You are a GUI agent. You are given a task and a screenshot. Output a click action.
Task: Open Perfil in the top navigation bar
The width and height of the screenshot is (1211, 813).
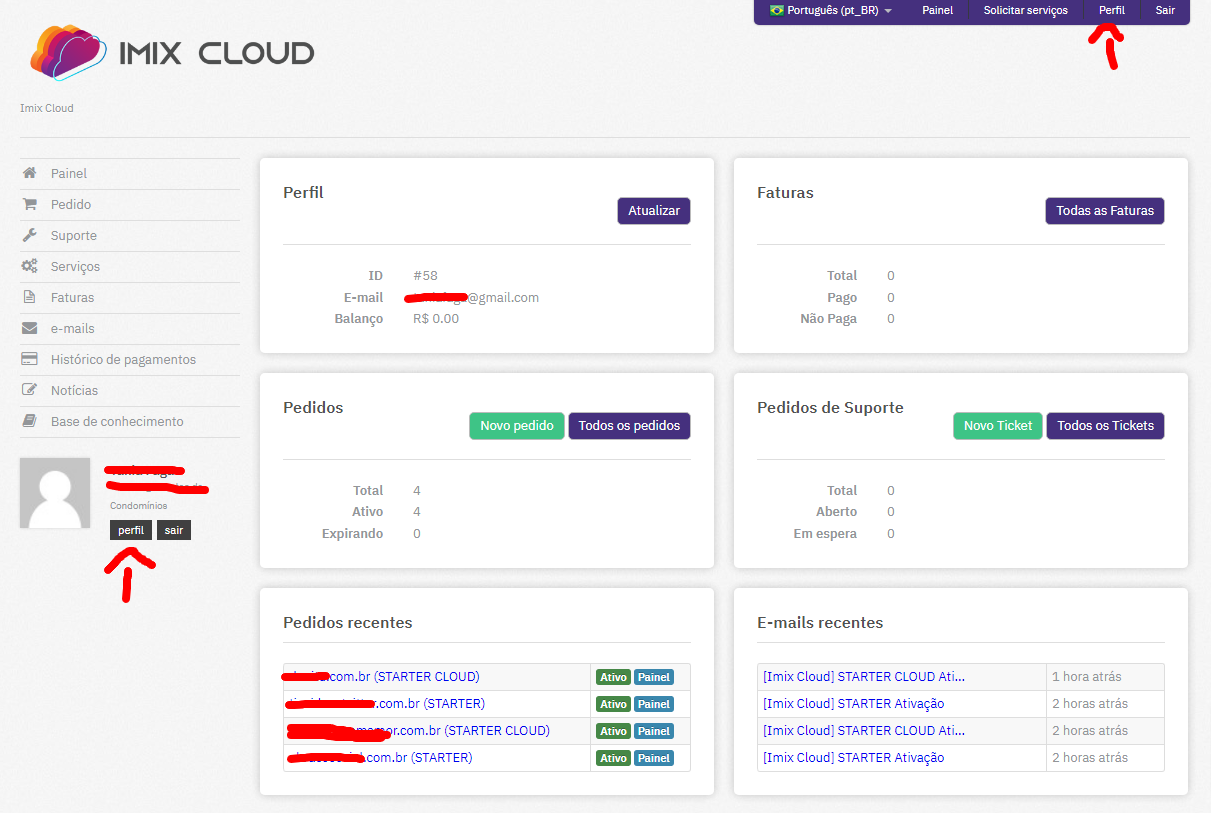click(x=1111, y=10)
